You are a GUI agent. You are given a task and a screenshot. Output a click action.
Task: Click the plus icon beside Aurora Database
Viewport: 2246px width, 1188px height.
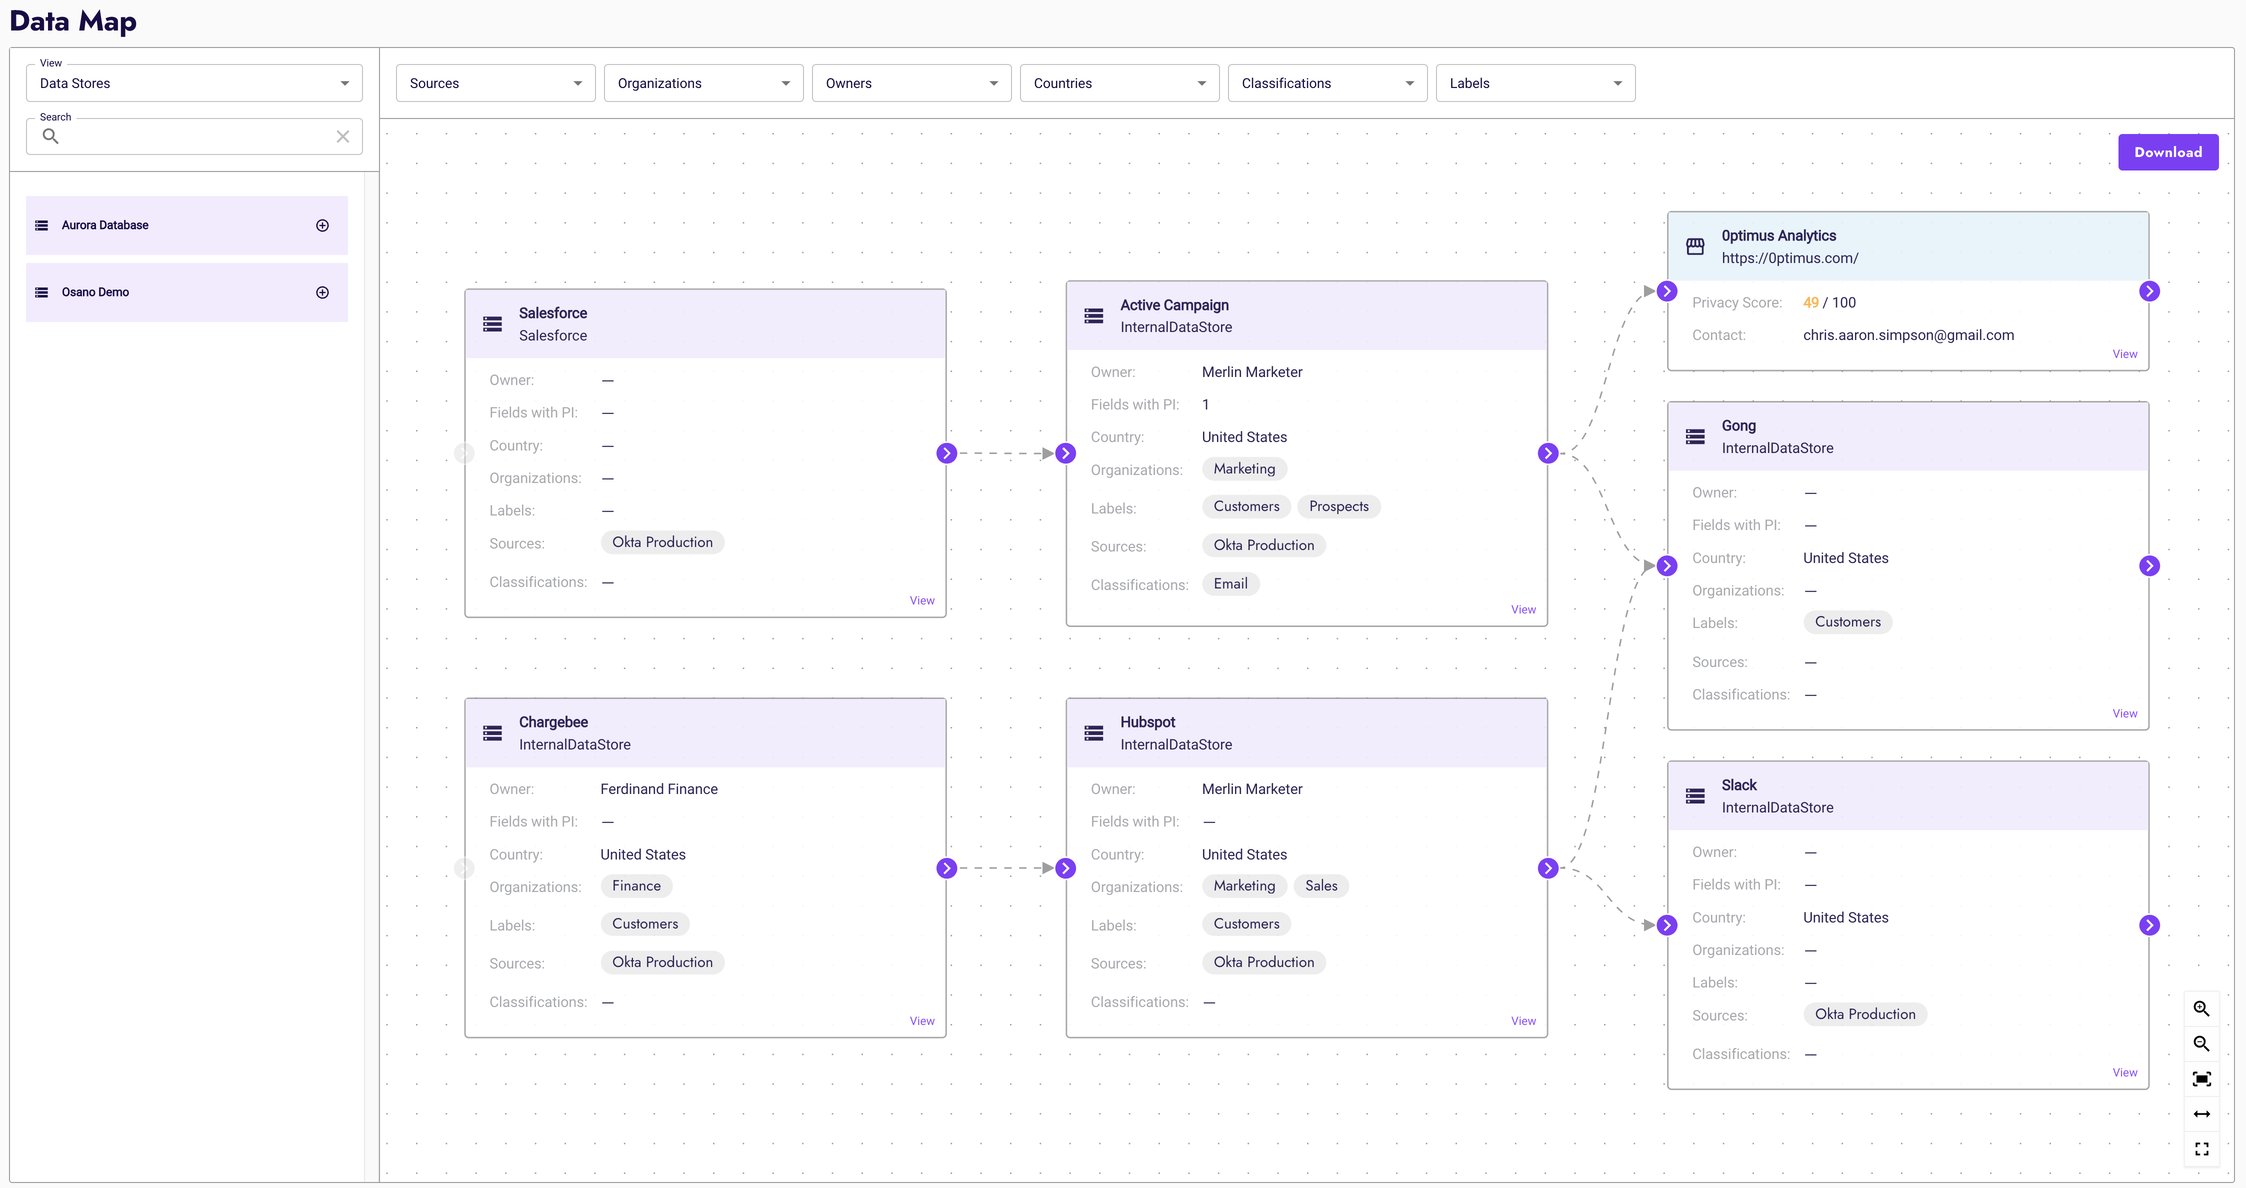(322, 225)
